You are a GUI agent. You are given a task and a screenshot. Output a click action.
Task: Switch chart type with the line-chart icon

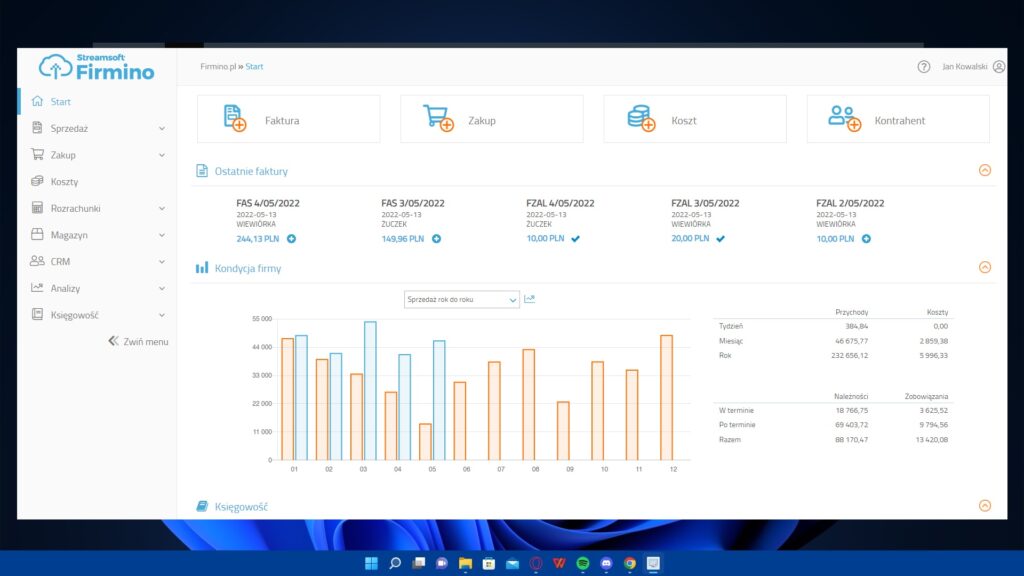(530, 299)
